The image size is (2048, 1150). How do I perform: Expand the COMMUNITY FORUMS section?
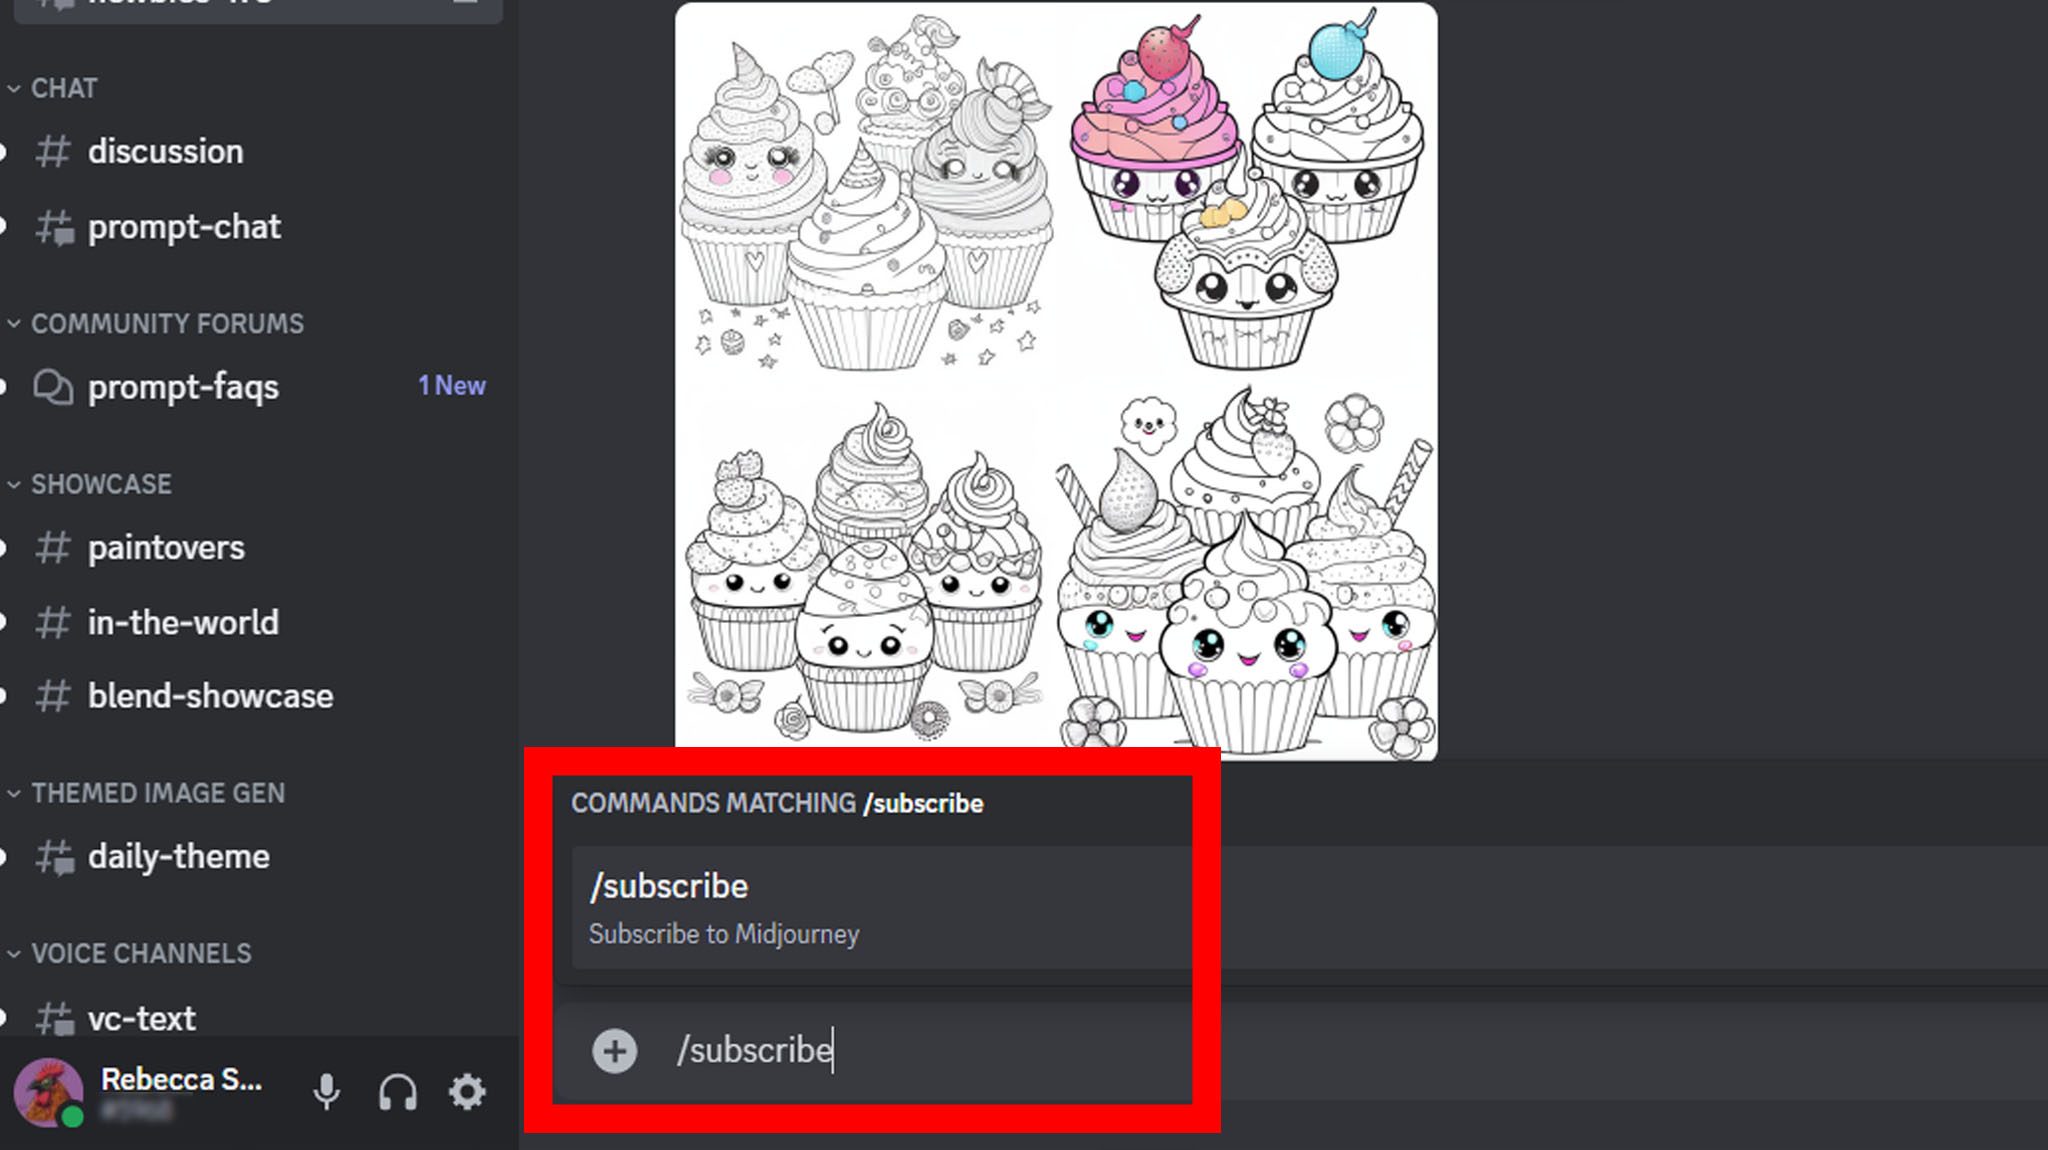tap(167, 323)
